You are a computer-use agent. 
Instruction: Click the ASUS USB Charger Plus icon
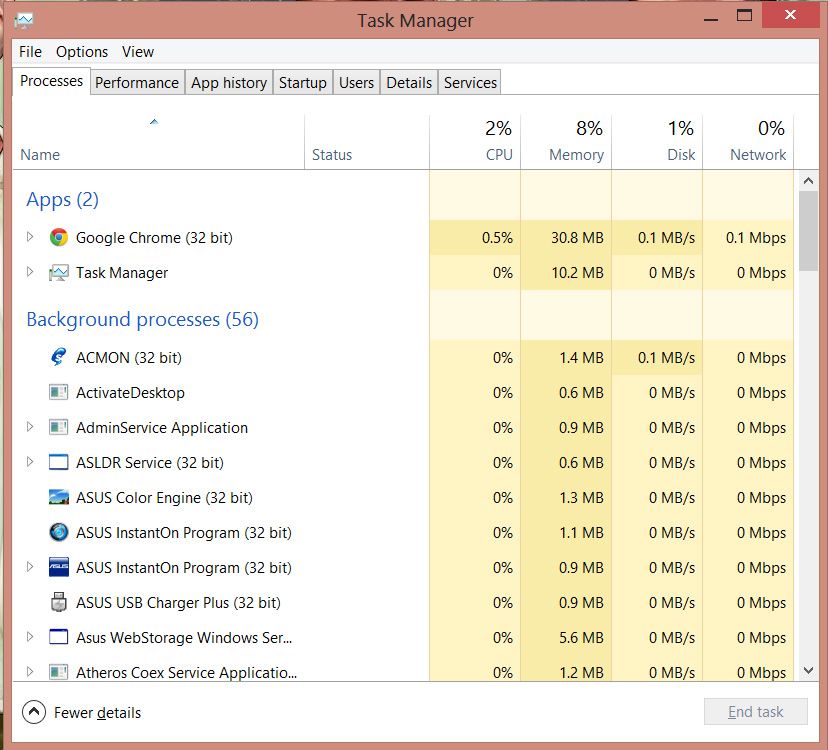(x=59, y=602)
